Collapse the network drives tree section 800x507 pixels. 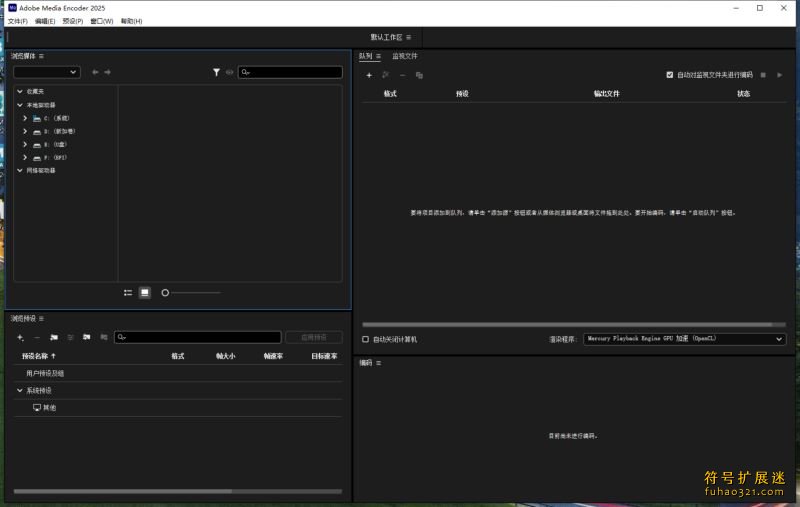pyautogui.click(x=20, y=170)
